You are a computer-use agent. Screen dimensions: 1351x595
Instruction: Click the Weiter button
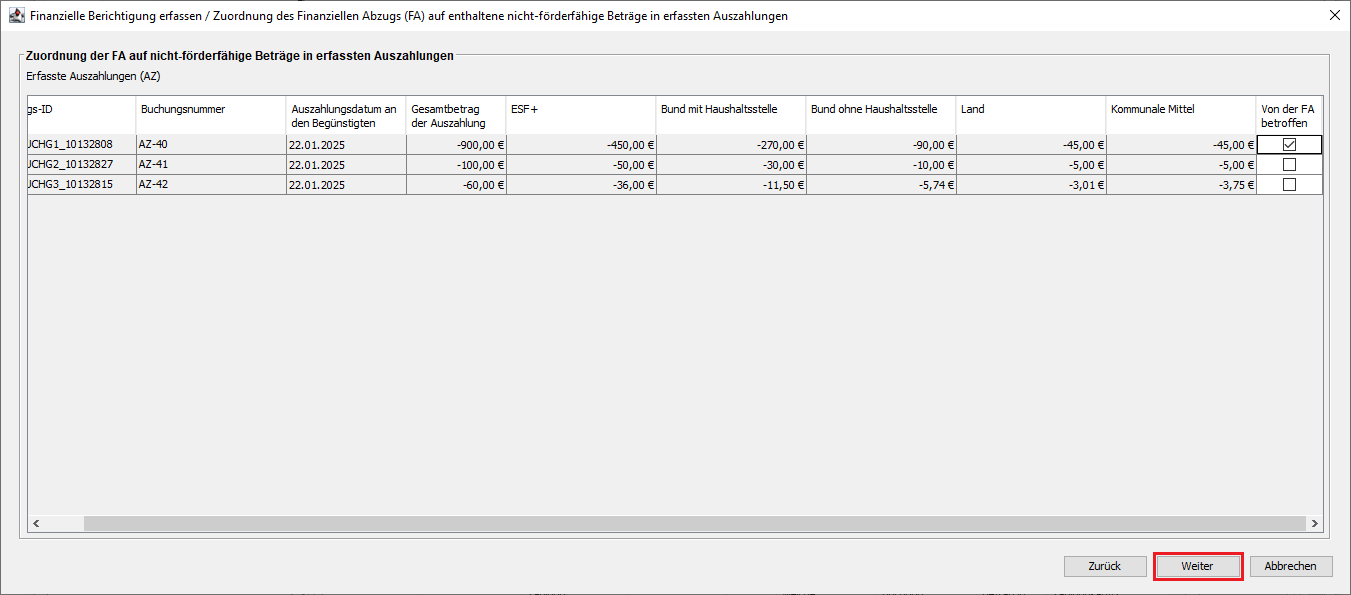tap(1197, 566)
